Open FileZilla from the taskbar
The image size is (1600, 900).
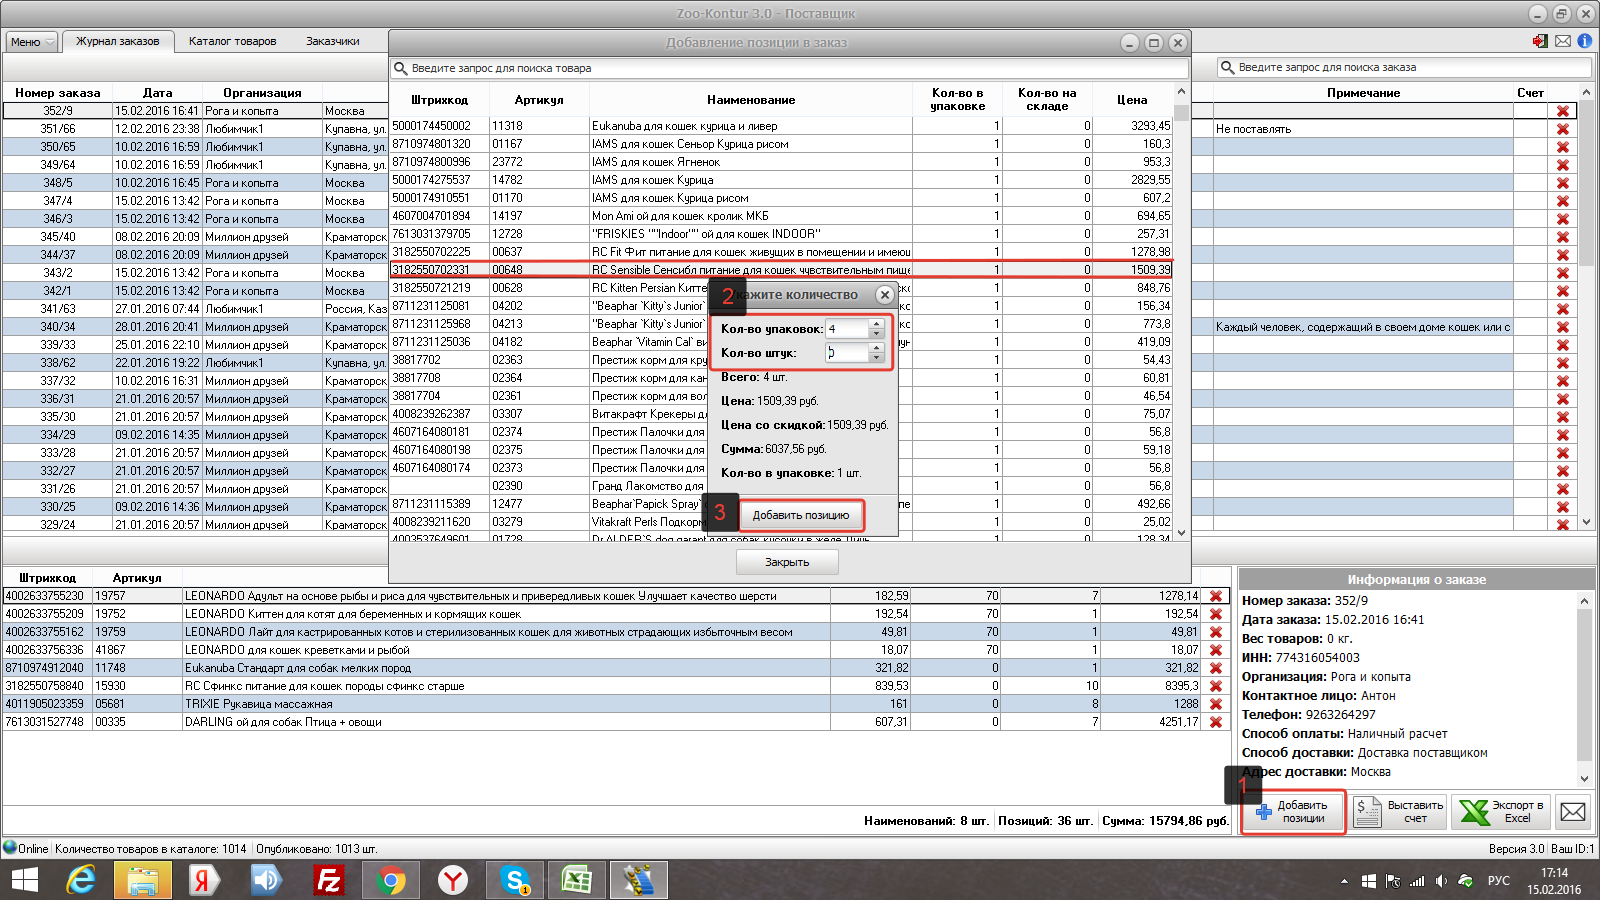coord(329,880)
